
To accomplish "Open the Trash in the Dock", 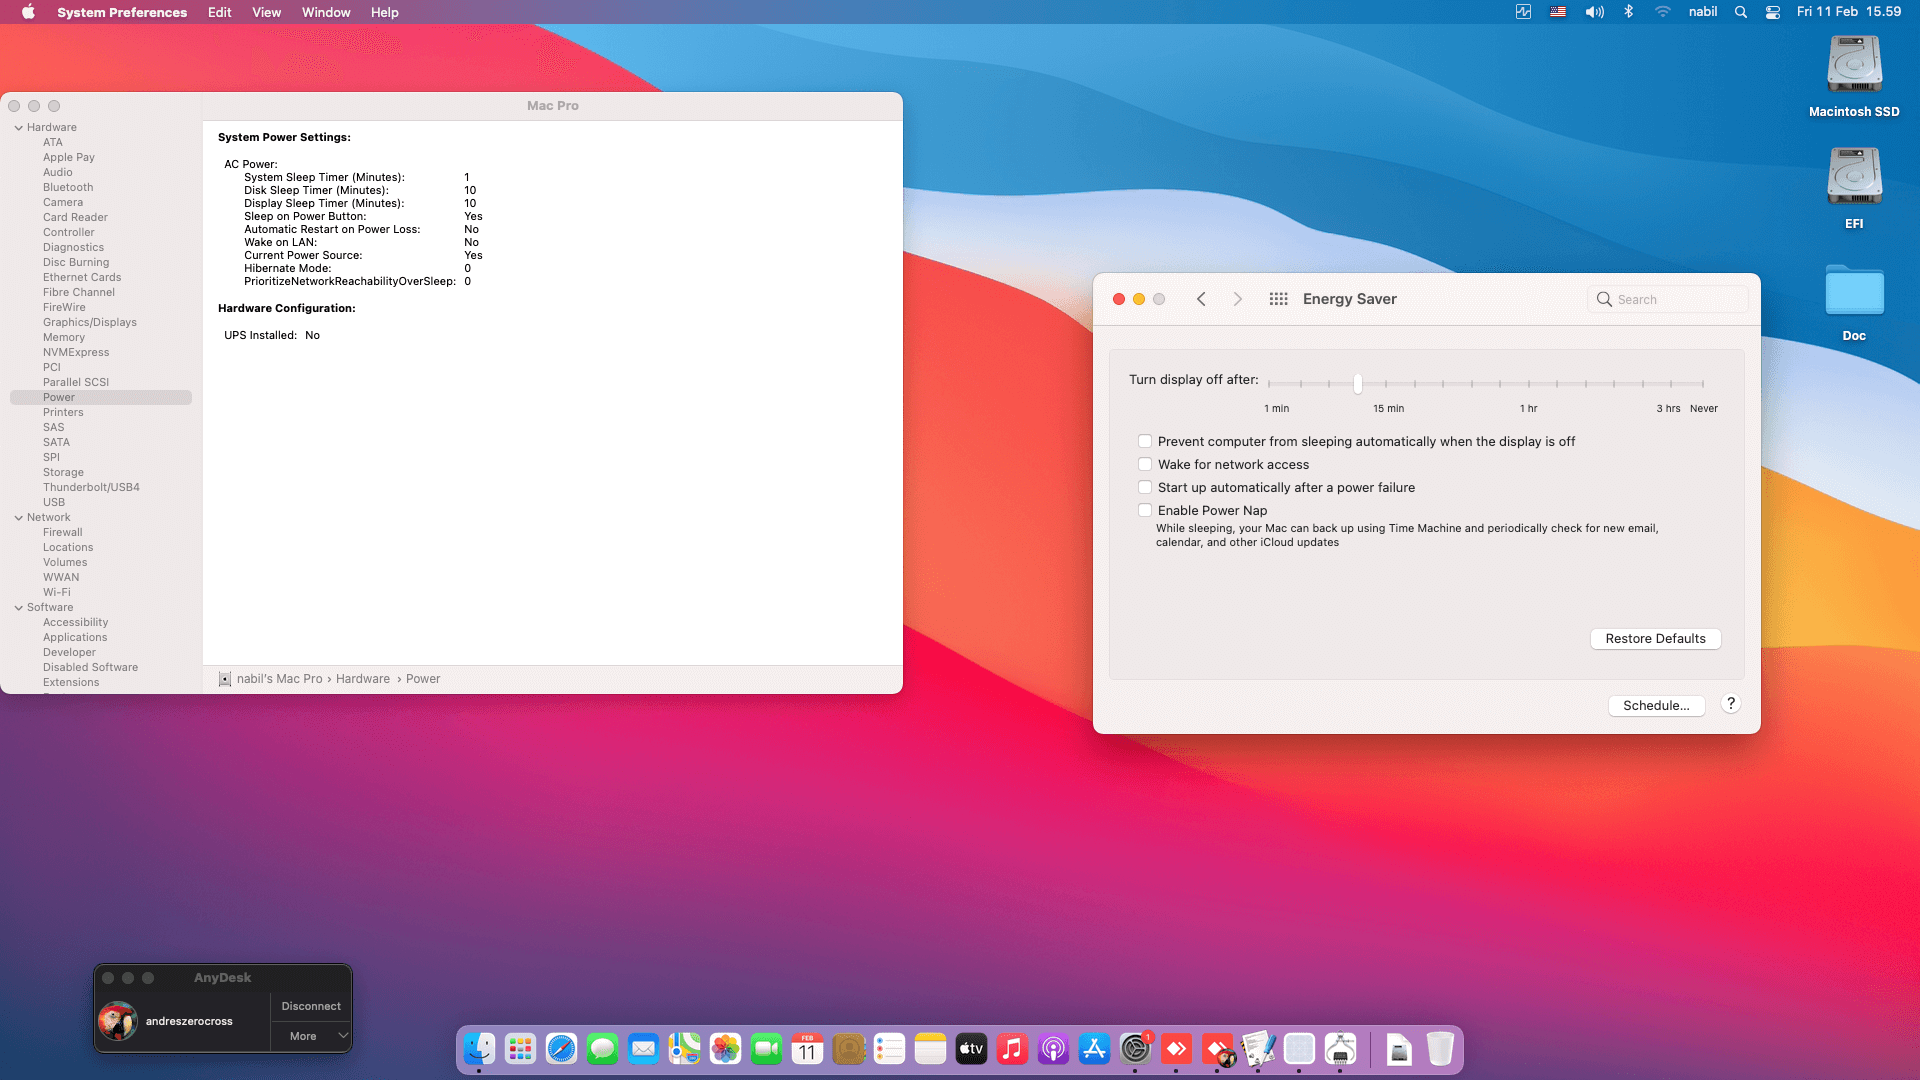I will point(1440,1049).
